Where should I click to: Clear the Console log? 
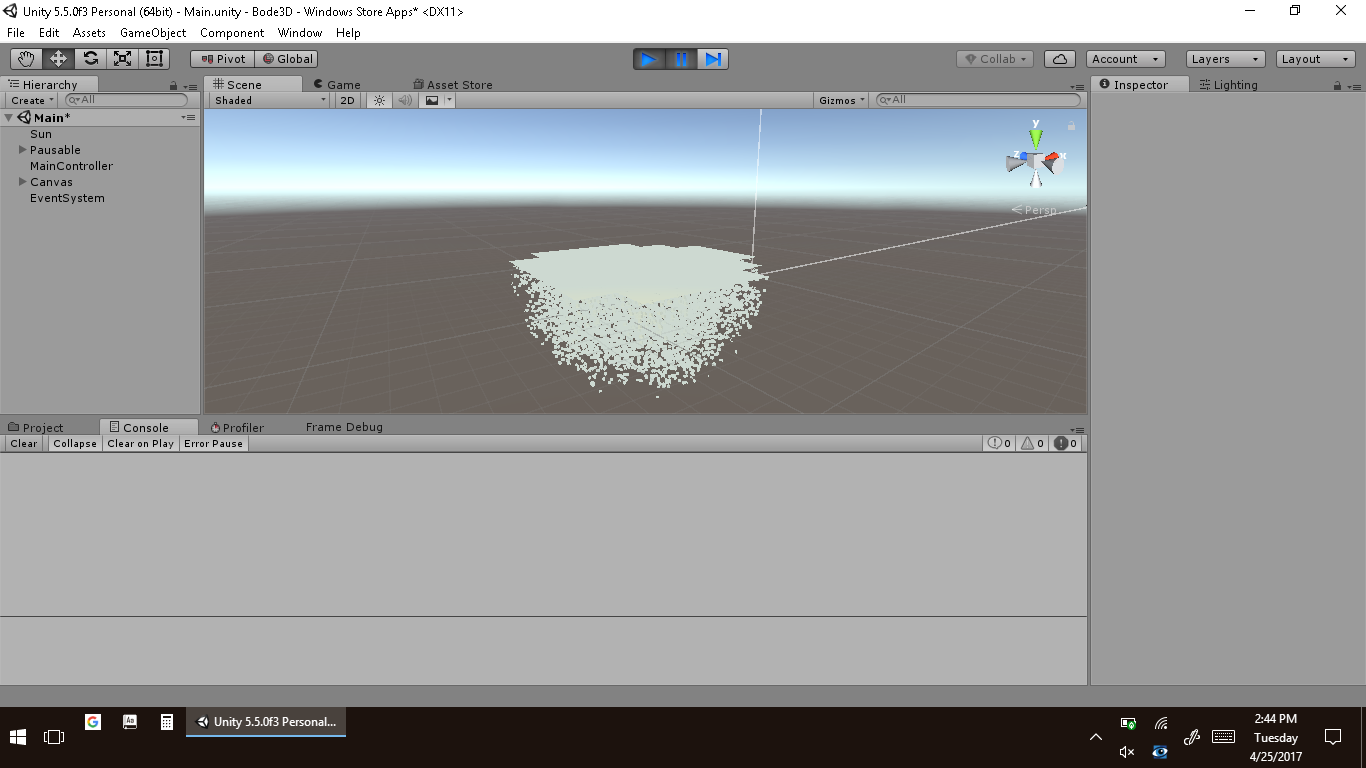click(24, 443)
